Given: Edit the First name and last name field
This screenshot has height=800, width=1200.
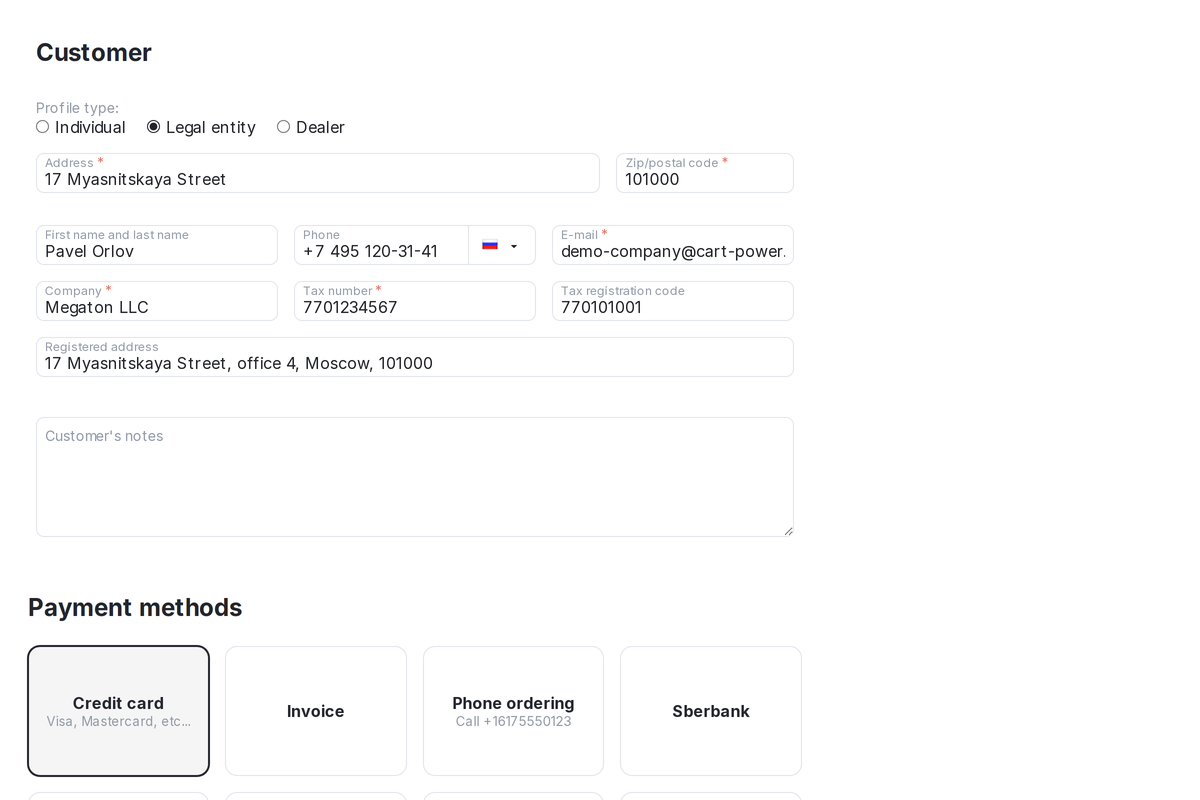Looking at the screenshot, I should pos(157,245).
